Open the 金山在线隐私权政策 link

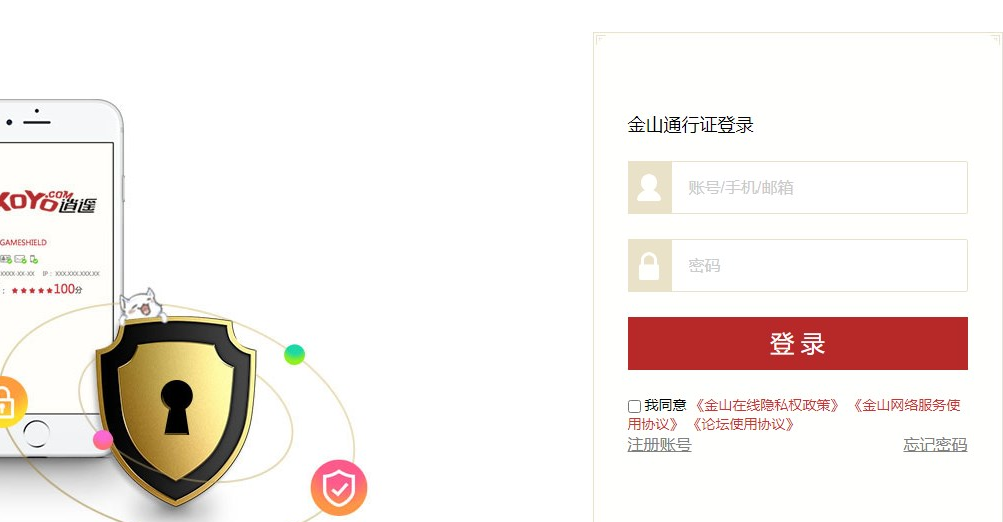[768, 405]
